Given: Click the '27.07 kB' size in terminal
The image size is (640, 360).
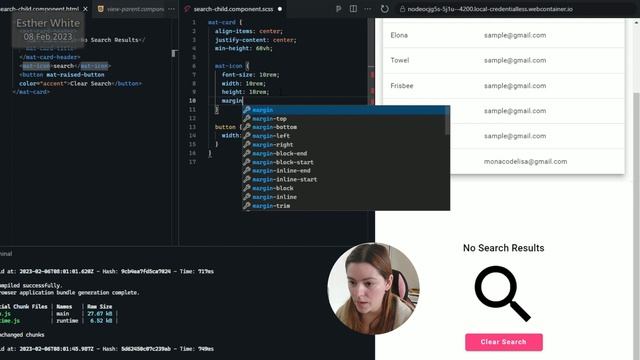Looking at the screenshot, I should pyautogui.click(x=100, y=314).
